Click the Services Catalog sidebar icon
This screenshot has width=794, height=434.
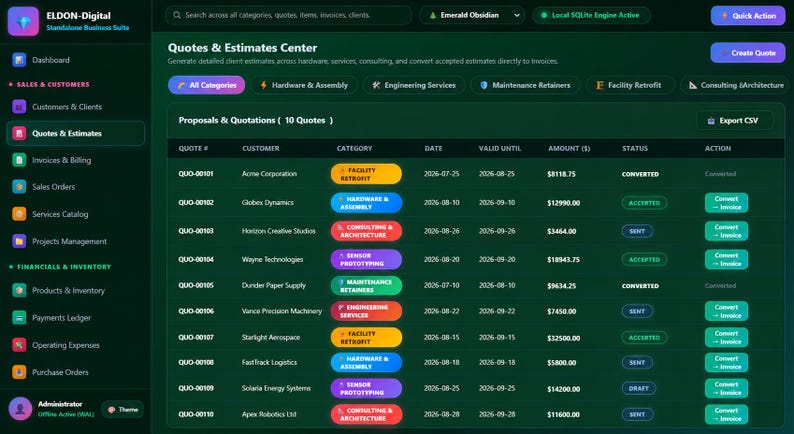19,214
